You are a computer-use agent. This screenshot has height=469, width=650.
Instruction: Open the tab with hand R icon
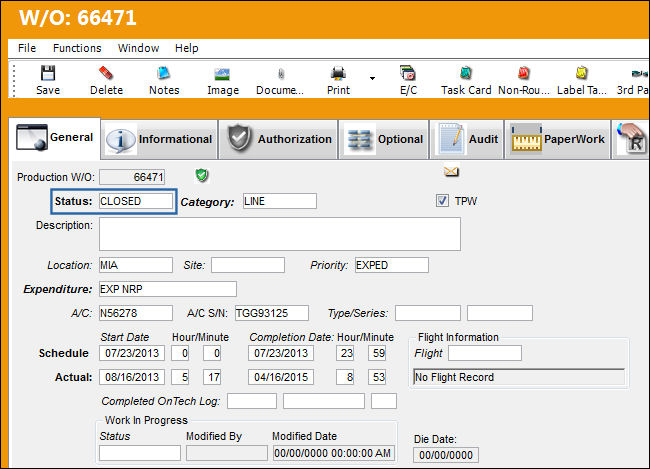point(631,139)
